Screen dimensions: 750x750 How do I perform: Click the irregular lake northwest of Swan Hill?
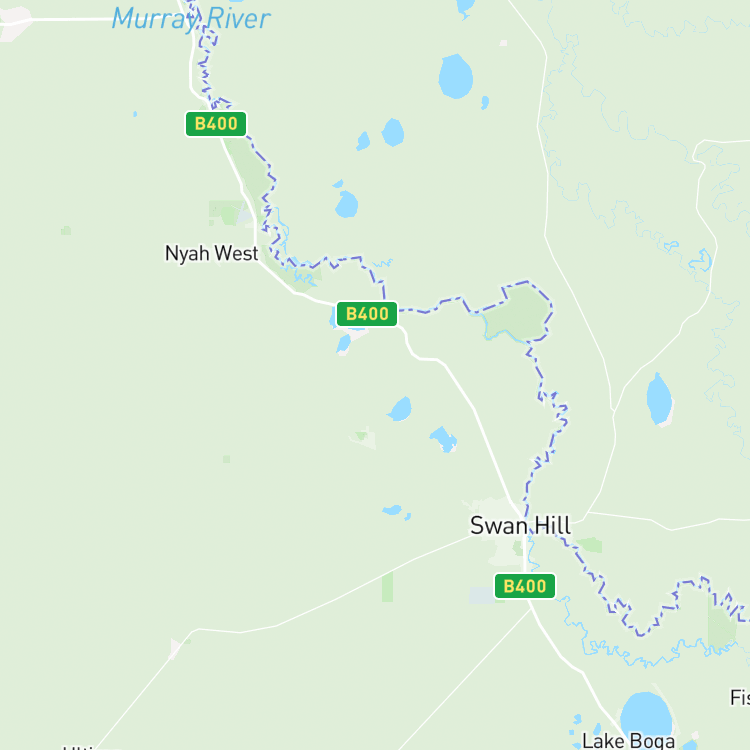(x=443, y=439)
